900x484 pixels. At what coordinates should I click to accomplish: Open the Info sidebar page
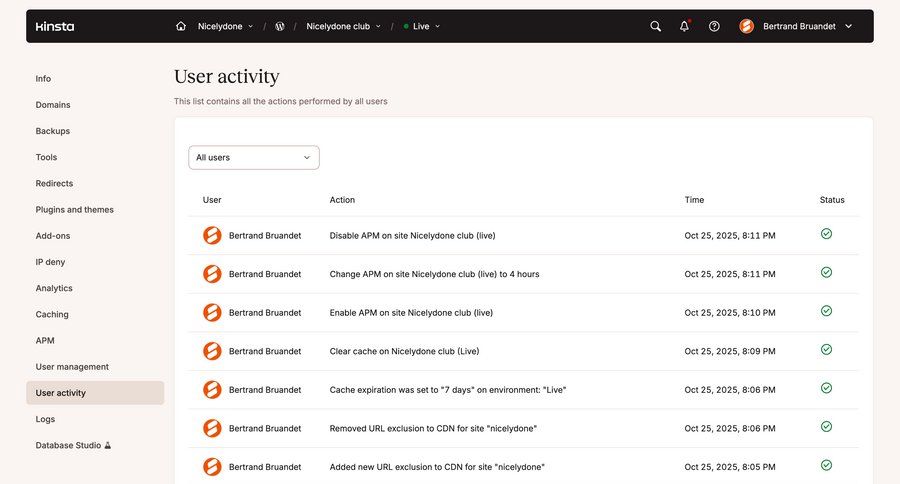click(43, 79)
